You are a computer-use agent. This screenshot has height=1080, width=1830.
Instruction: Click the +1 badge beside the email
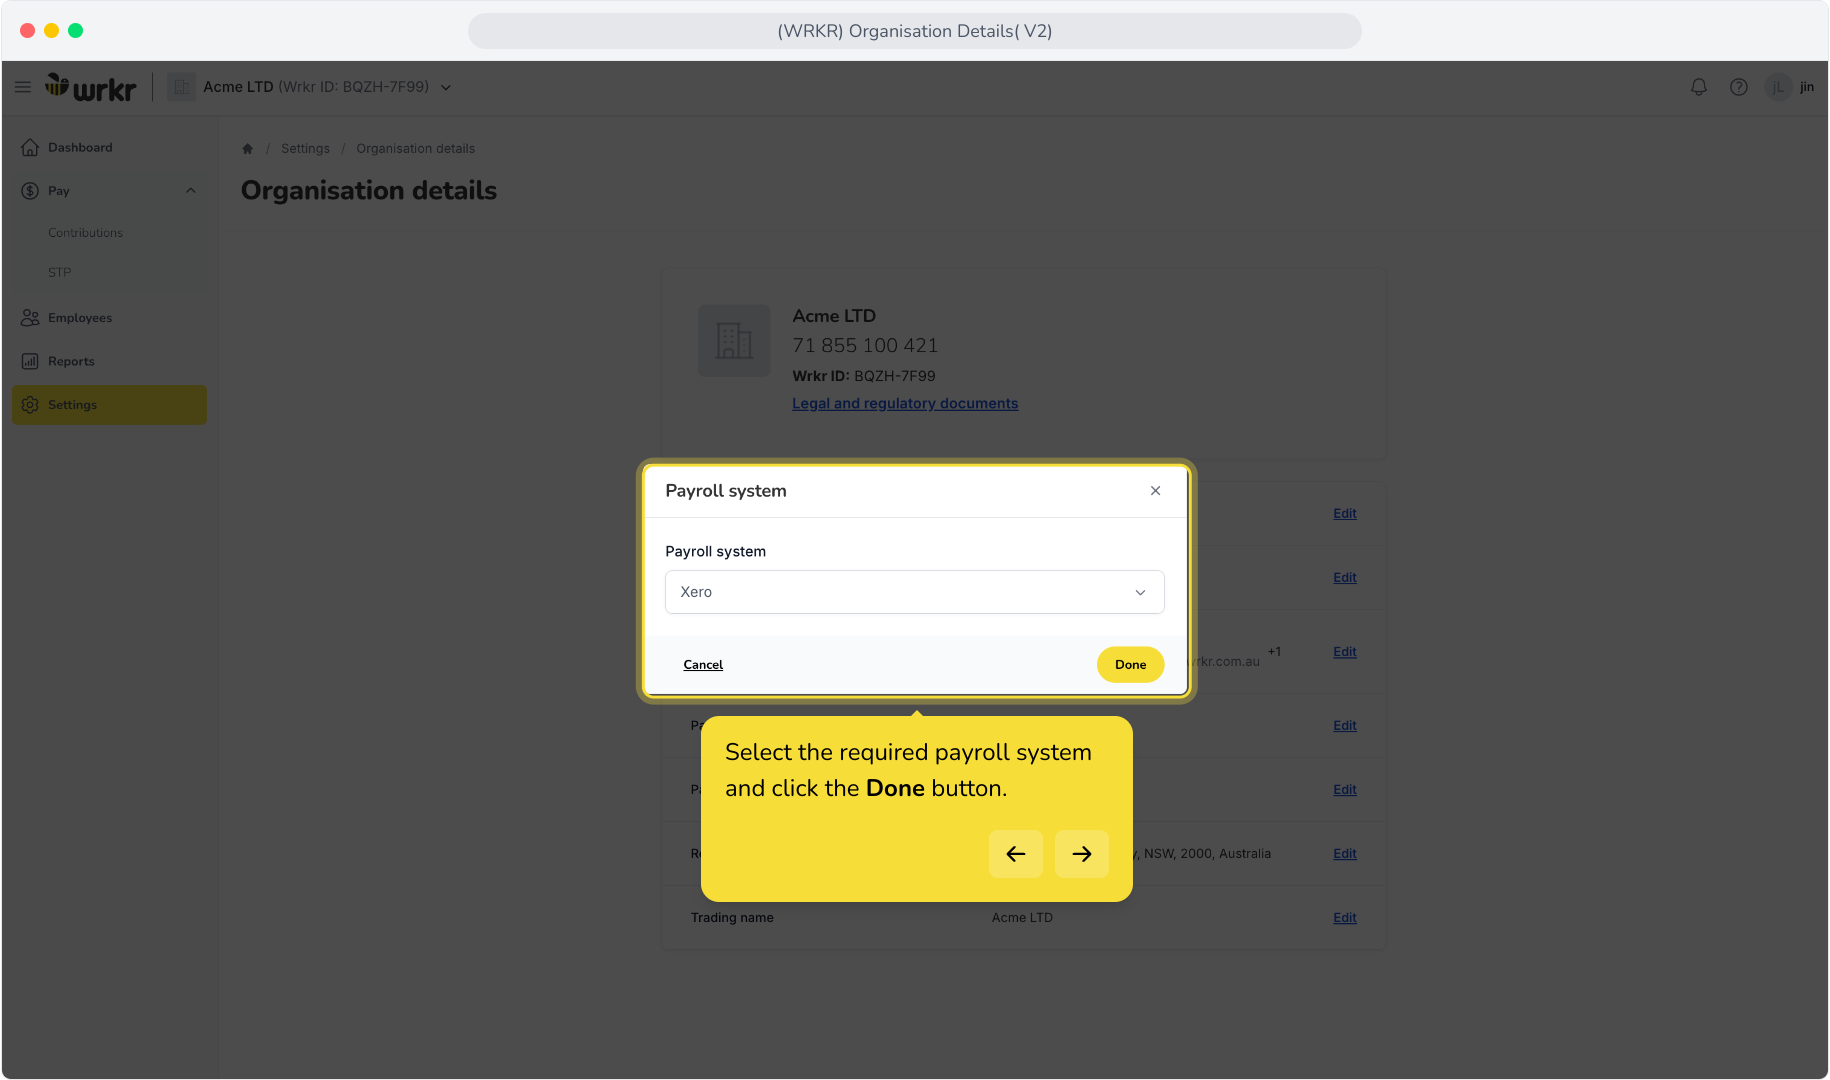coord(1274,652)
